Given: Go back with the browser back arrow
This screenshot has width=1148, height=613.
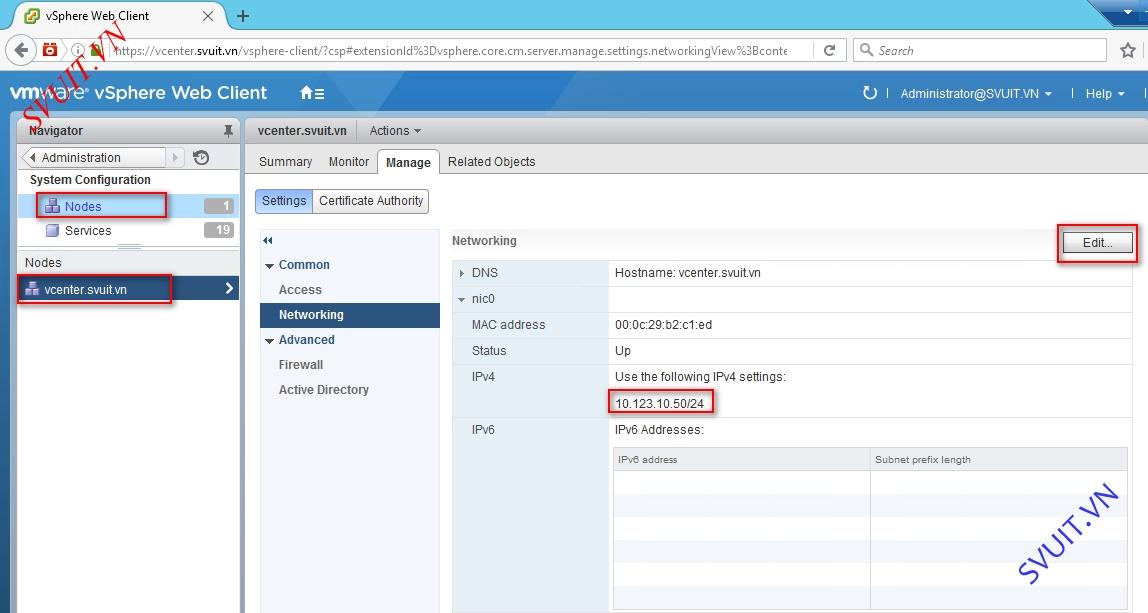Looking at the screenshot, I should (21, 51).
